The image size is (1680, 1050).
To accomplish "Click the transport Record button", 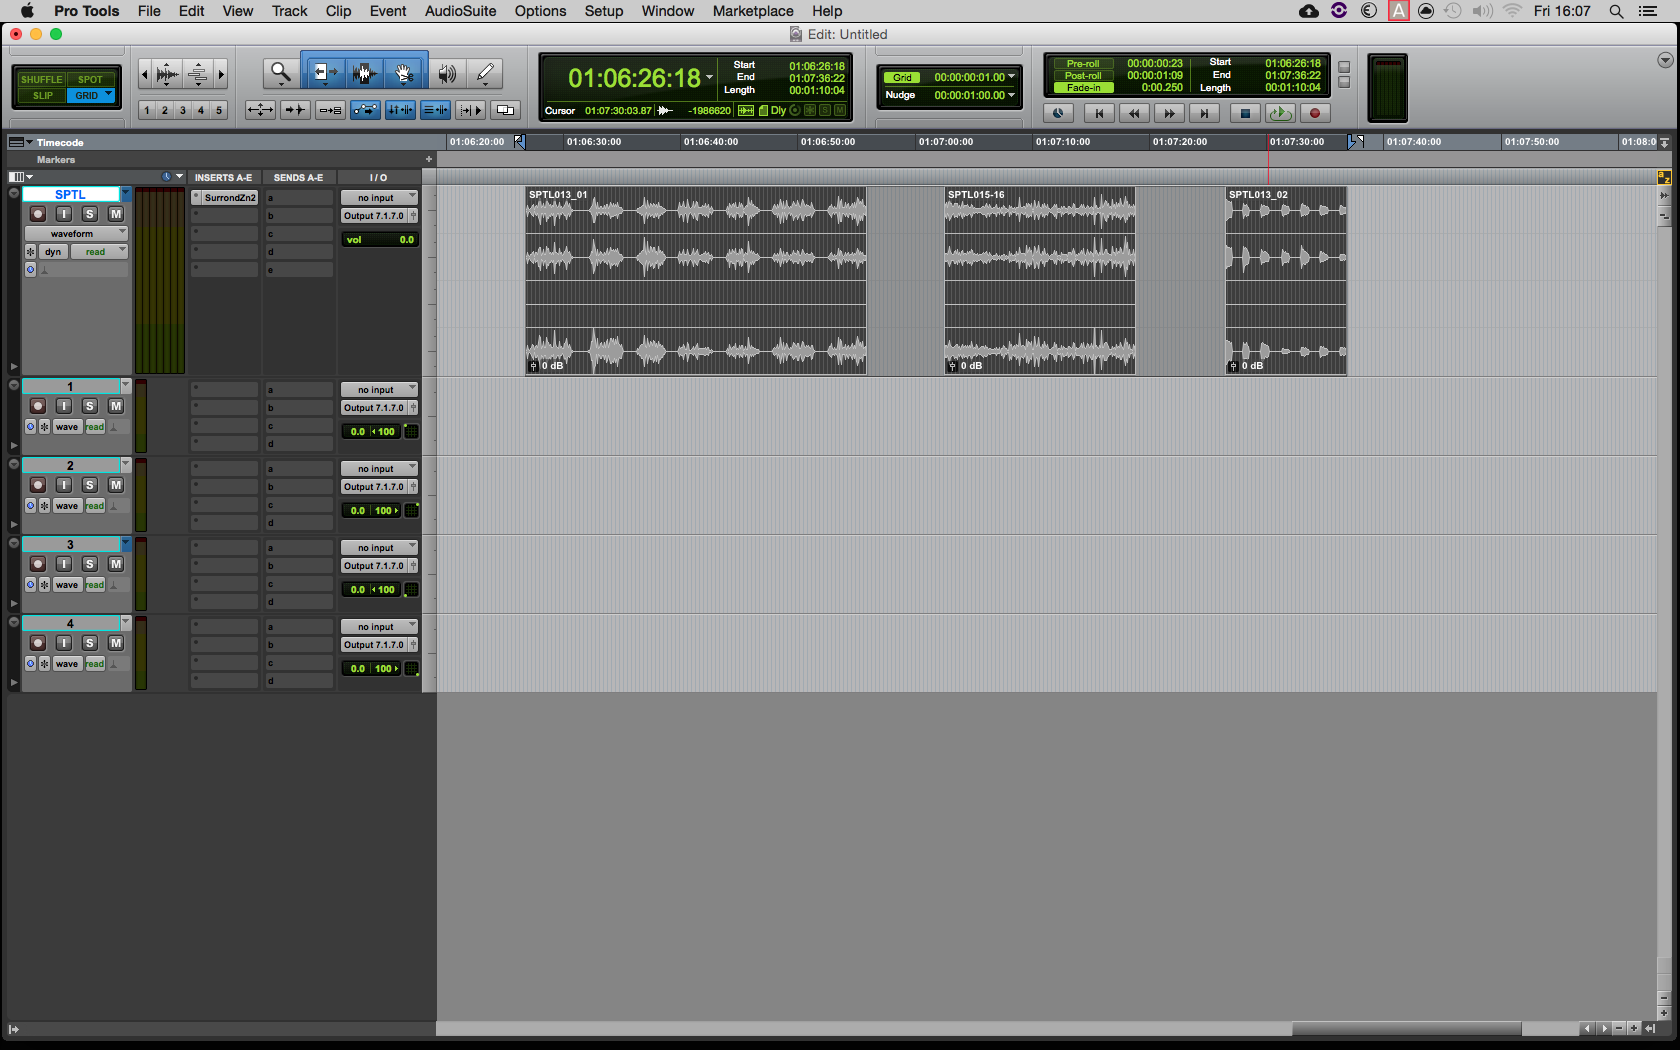I will (1315, 113).
